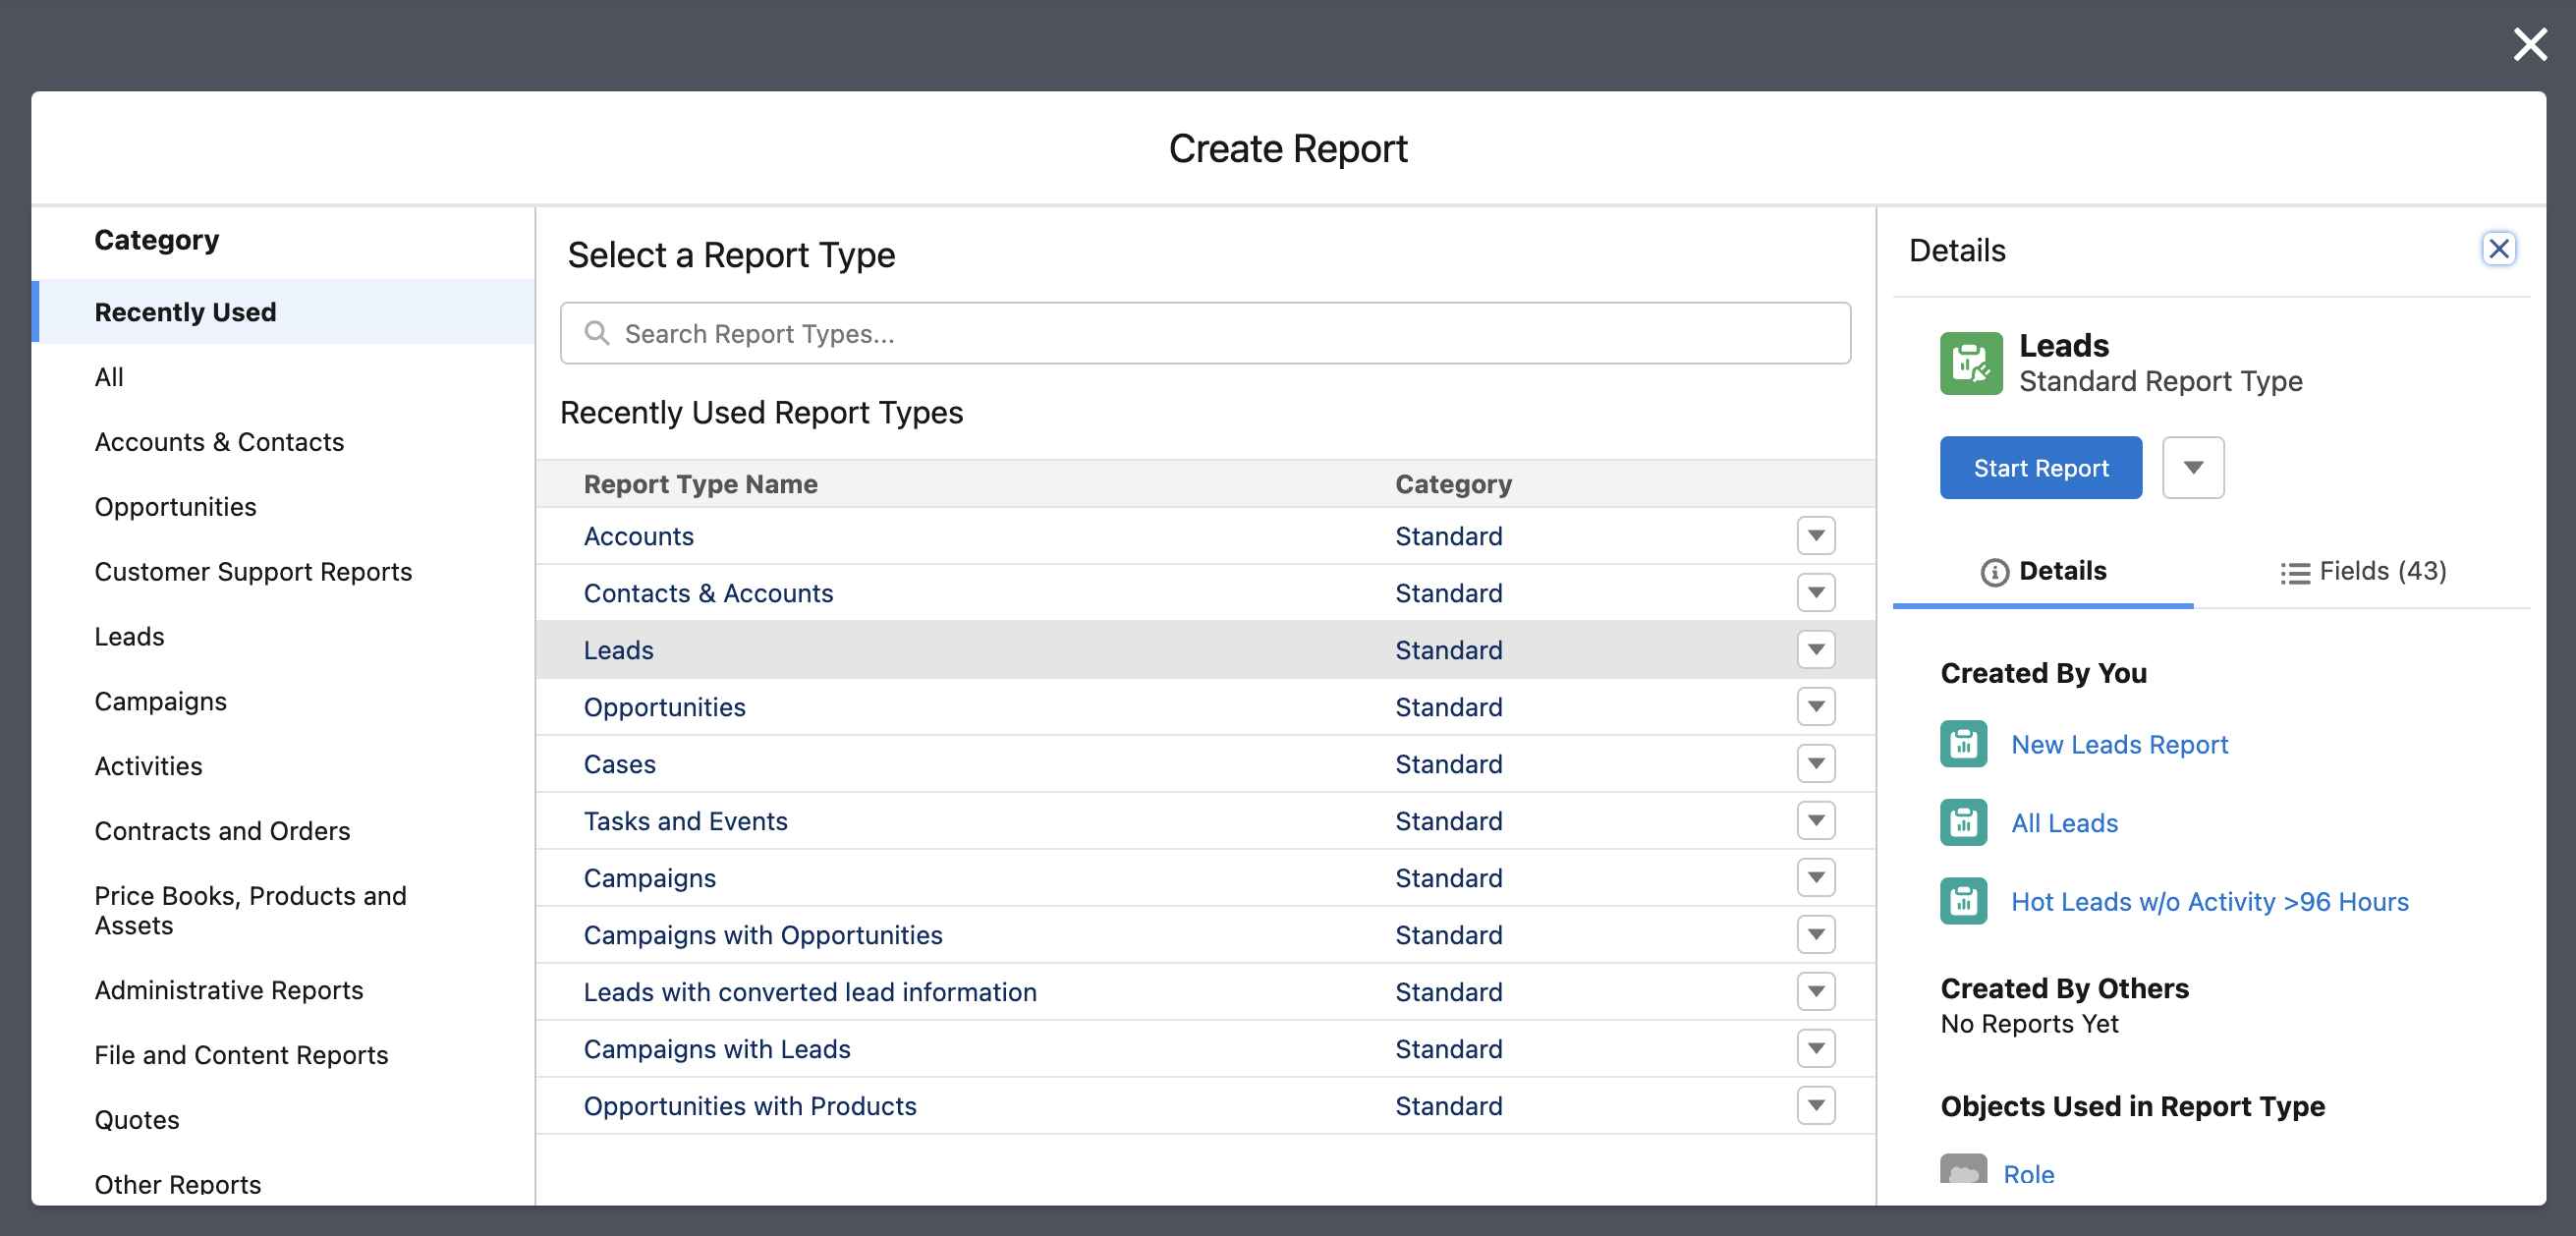Open the Cases row dropdown arrow
Viewport: 2576px width, 1236px height.
pyautogui.click(x=1815, y=764)
